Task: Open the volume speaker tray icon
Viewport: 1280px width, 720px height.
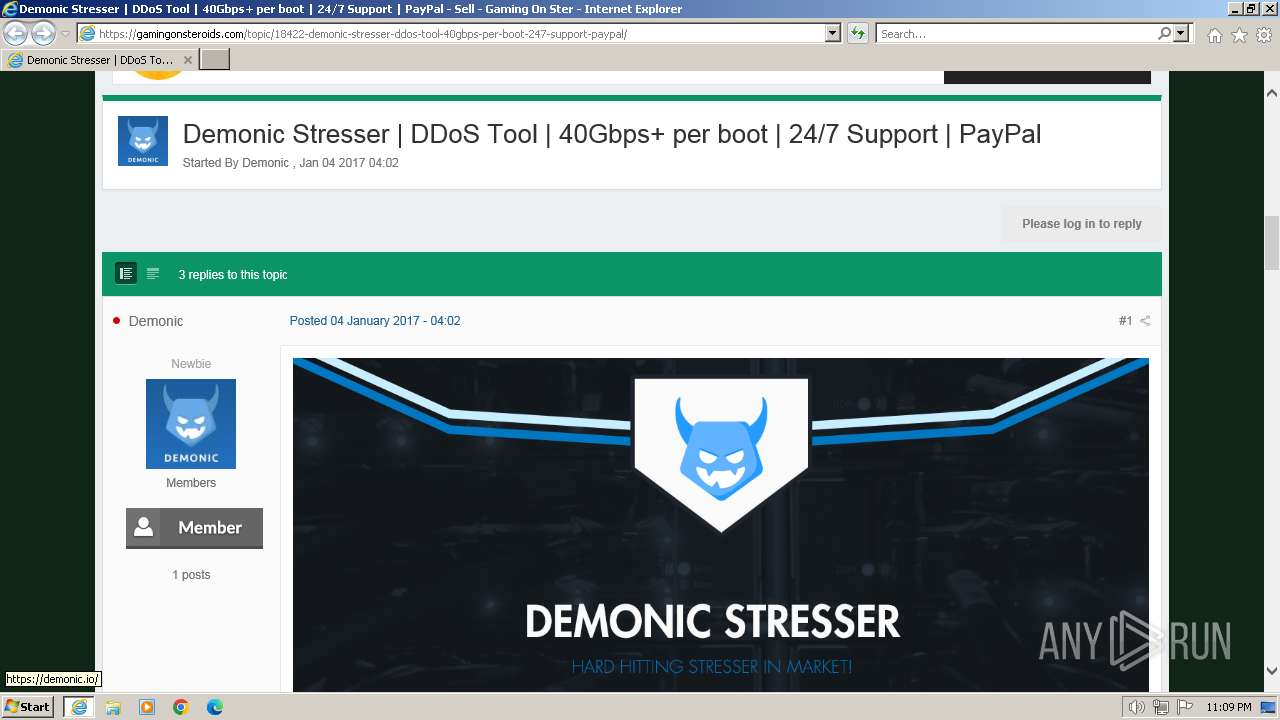Action: pyautogui.click(x=1137, y=707)
